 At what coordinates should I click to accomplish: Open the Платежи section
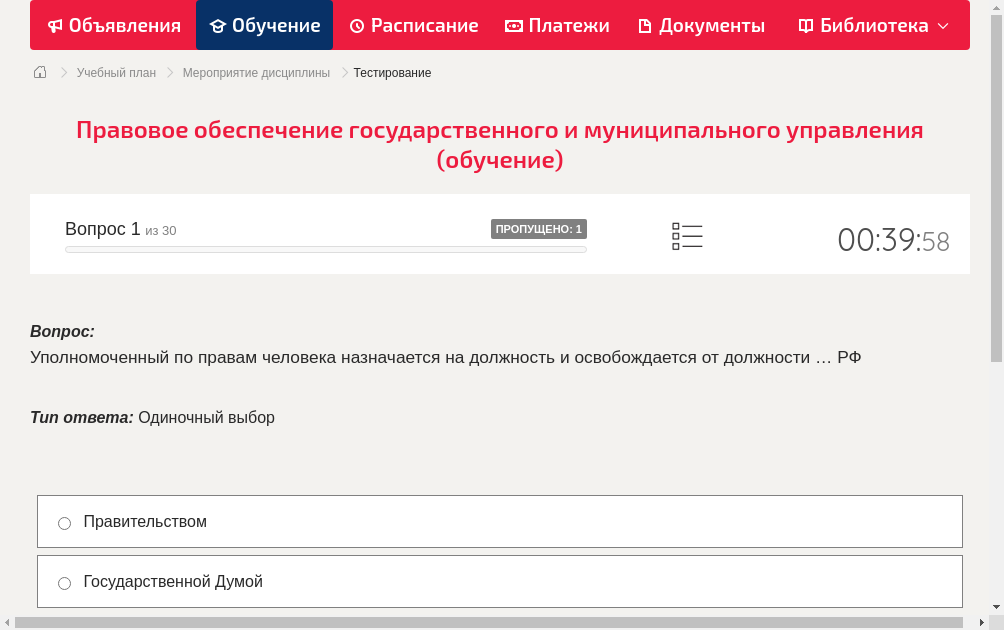tap(557, 25)
